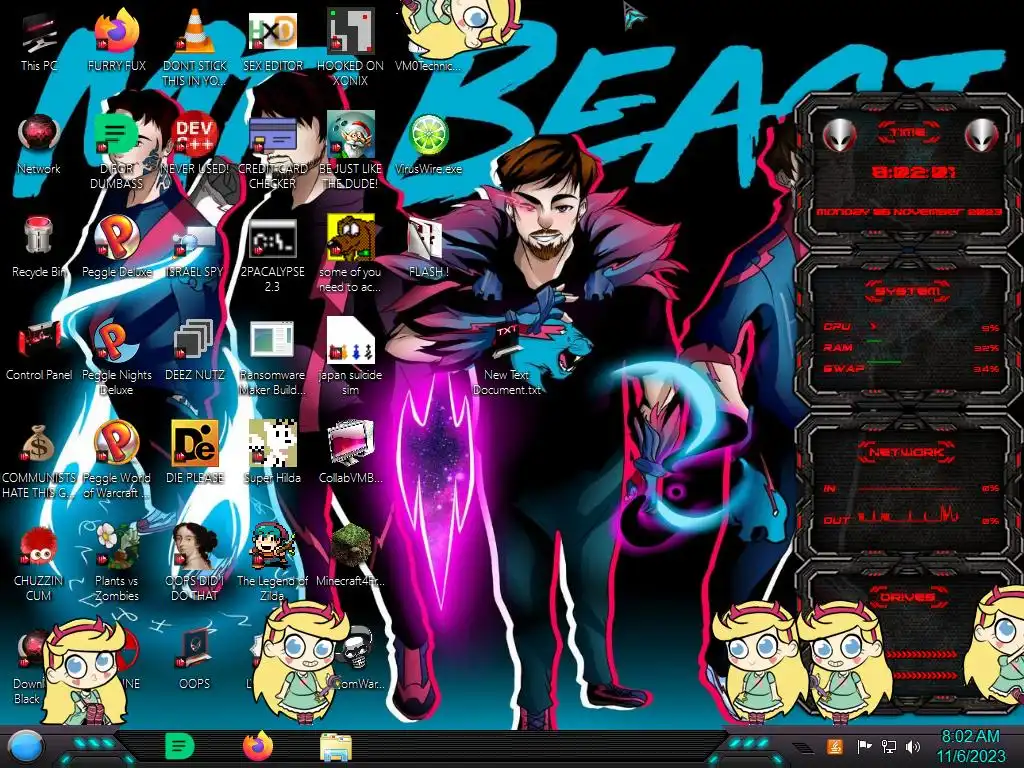The image size is (1024, 768).
Task: Open the green app in the taskbar
Action: coord(180,746)
